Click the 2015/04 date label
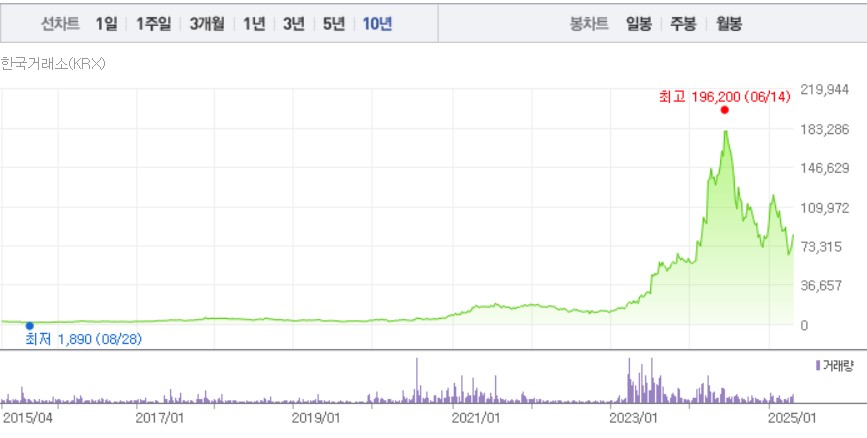The height and width of the screenshot is (438, 867). [26, 418]
